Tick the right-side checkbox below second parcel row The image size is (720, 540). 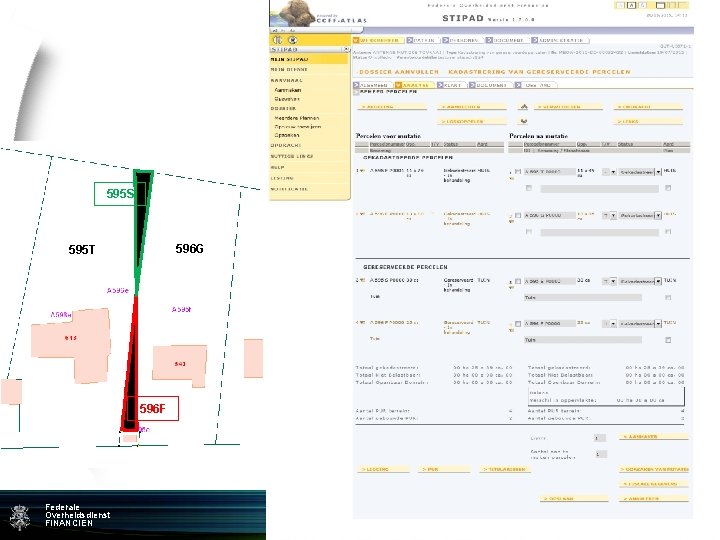tap(668, 232)
